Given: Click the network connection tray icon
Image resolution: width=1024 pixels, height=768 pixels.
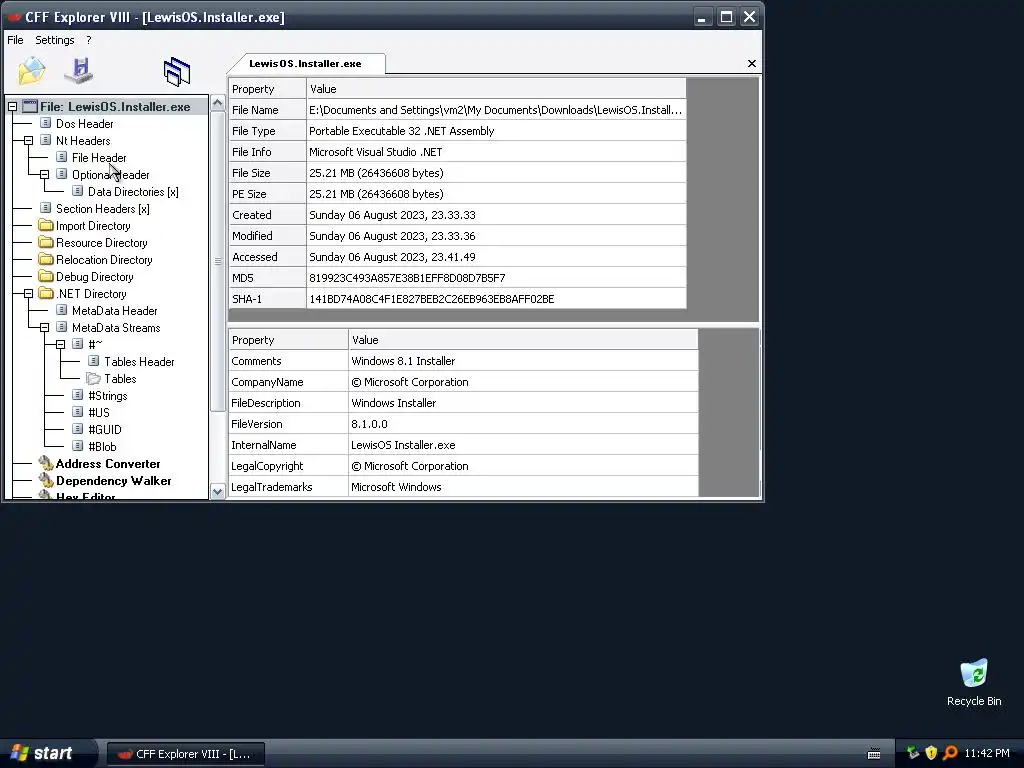Looking at the screenshot, I should (x=912, y=753).
